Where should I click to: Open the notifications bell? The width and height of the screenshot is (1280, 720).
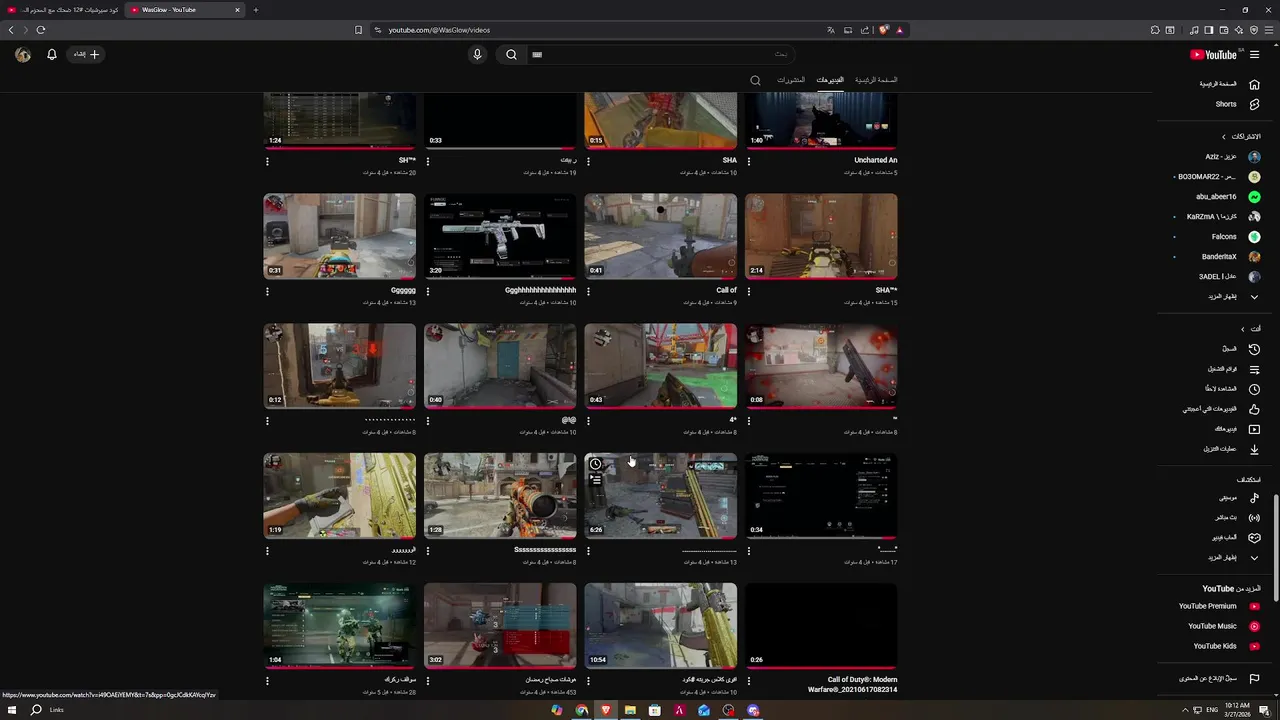click(52, 55)
